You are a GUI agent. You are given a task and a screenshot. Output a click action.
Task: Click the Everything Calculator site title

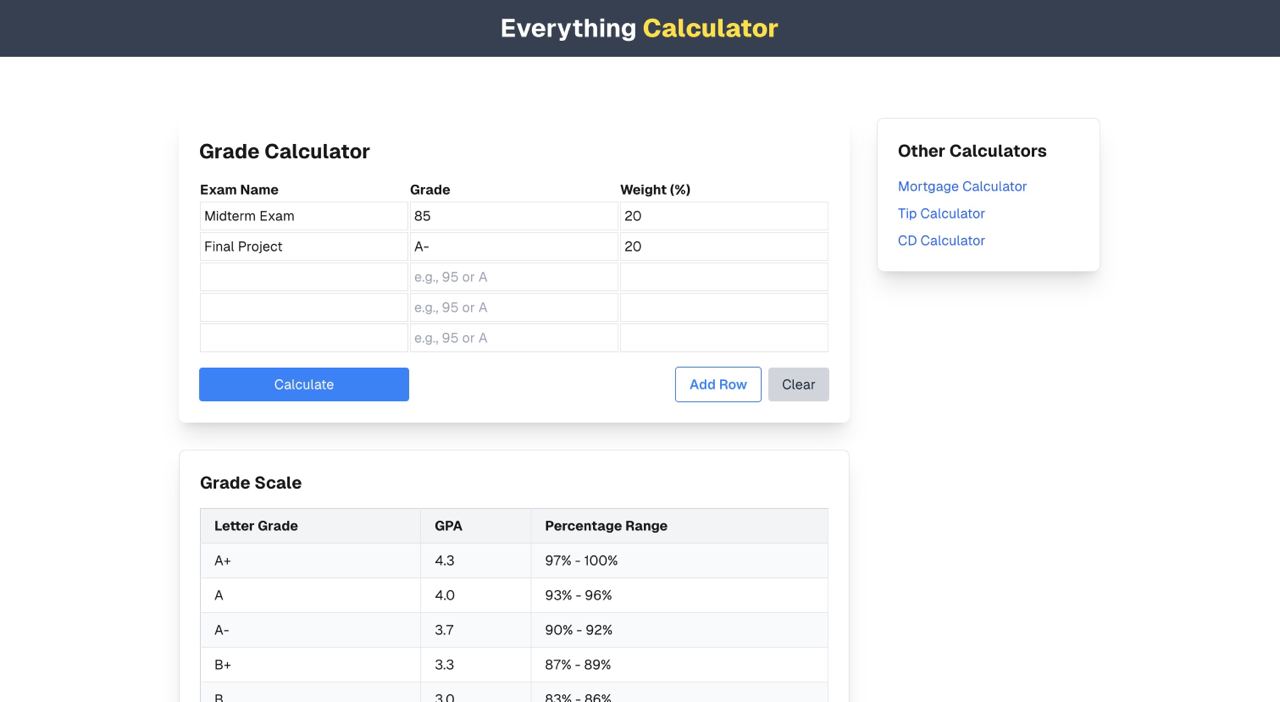(x=639, y=28)
